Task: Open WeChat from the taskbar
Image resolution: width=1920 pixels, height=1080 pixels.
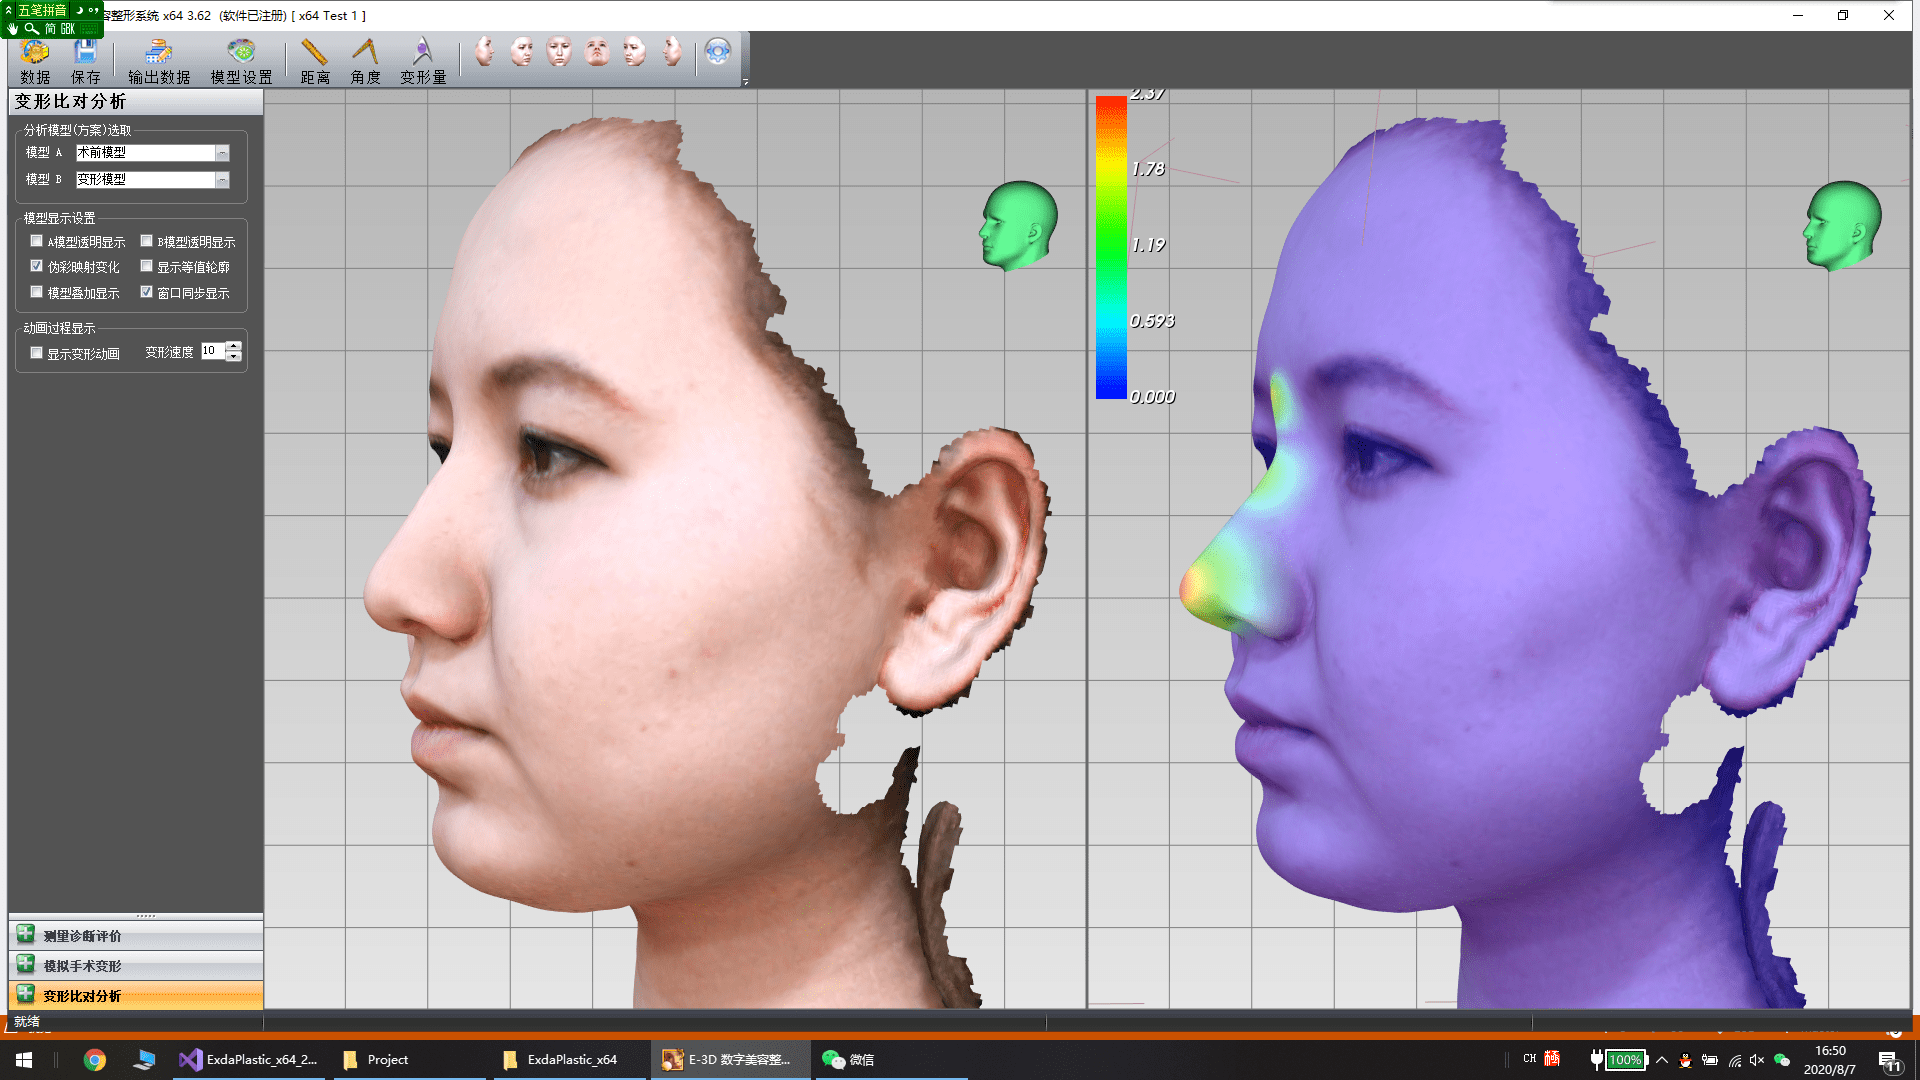Action: click(x=848, y=1060)
